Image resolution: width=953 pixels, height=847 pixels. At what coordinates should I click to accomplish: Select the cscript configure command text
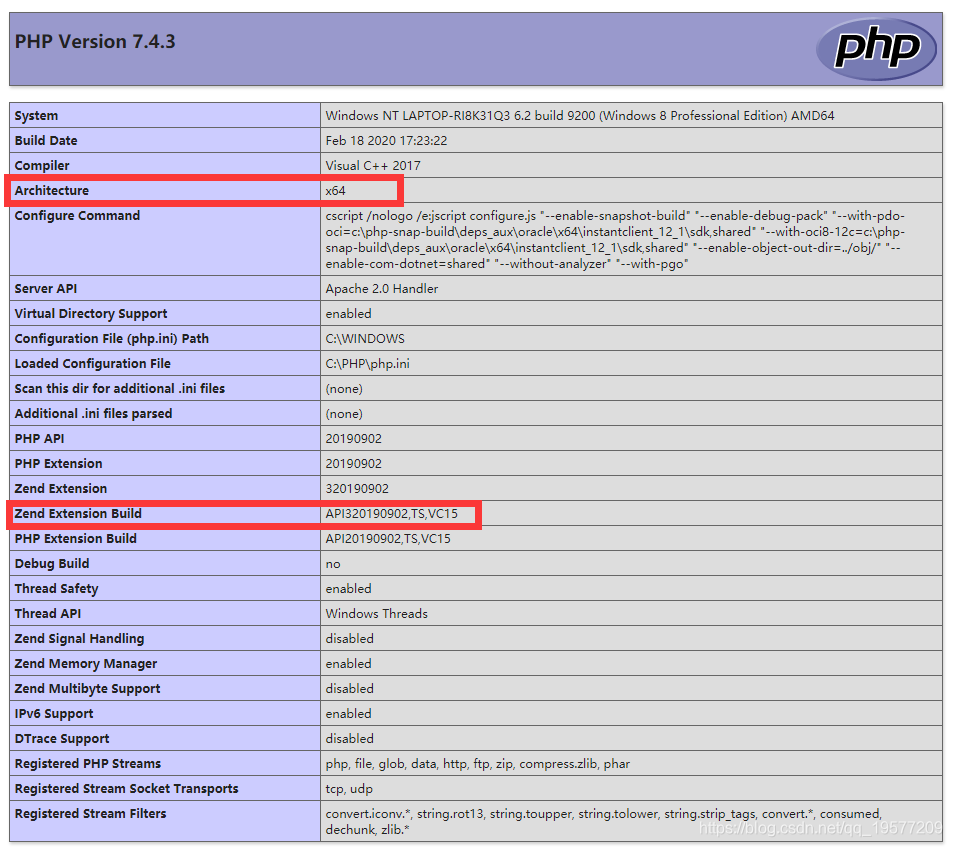point(615,239)
